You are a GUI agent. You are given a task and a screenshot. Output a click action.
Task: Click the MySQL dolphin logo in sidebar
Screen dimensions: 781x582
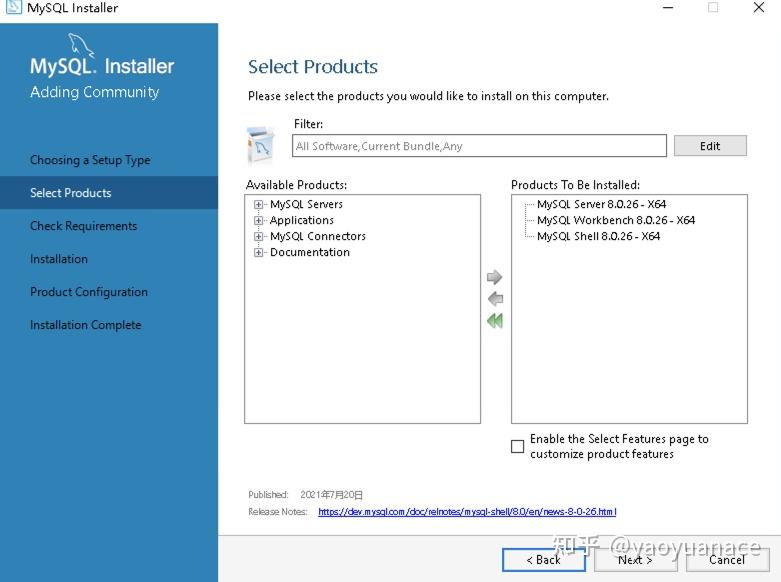pyautogui.click(x=81, y=46)
